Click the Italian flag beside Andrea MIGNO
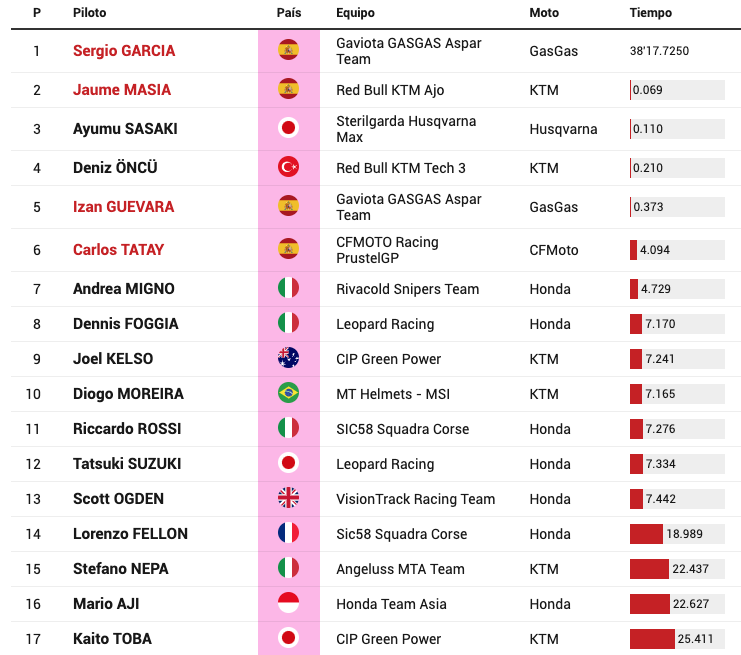The height and width of the screenshot is (655, 741). pyautogui.click(x=288, y=288)
